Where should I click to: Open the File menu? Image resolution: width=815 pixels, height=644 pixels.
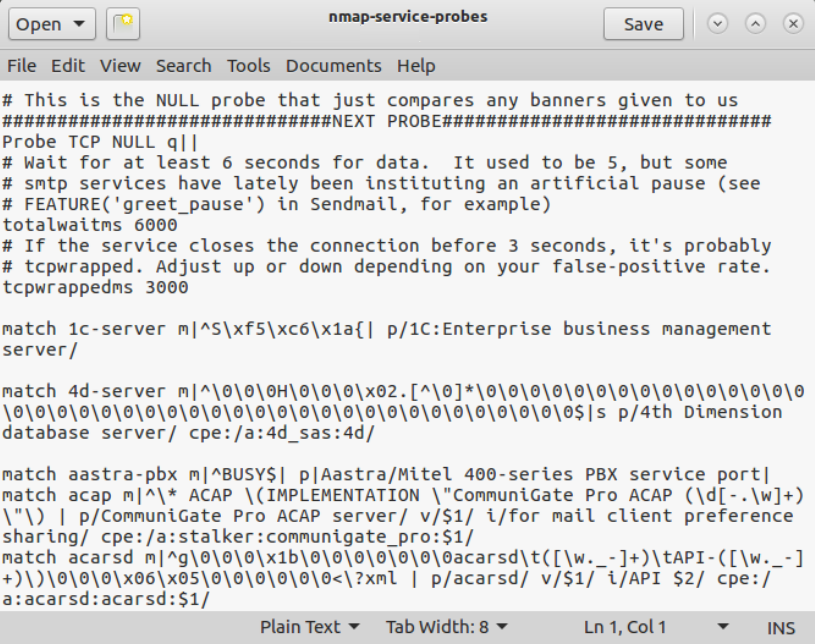[x=21, y=65]
